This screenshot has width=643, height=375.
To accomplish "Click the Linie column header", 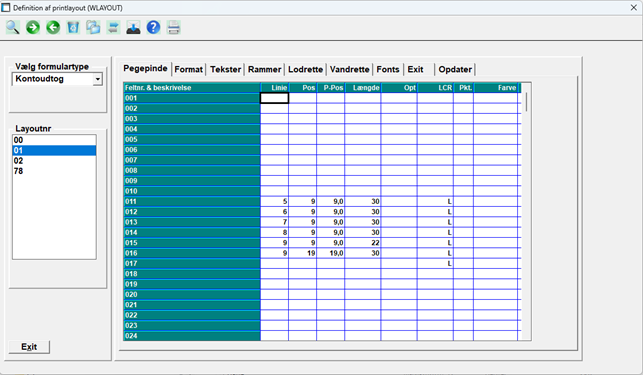I will (275, 88).
